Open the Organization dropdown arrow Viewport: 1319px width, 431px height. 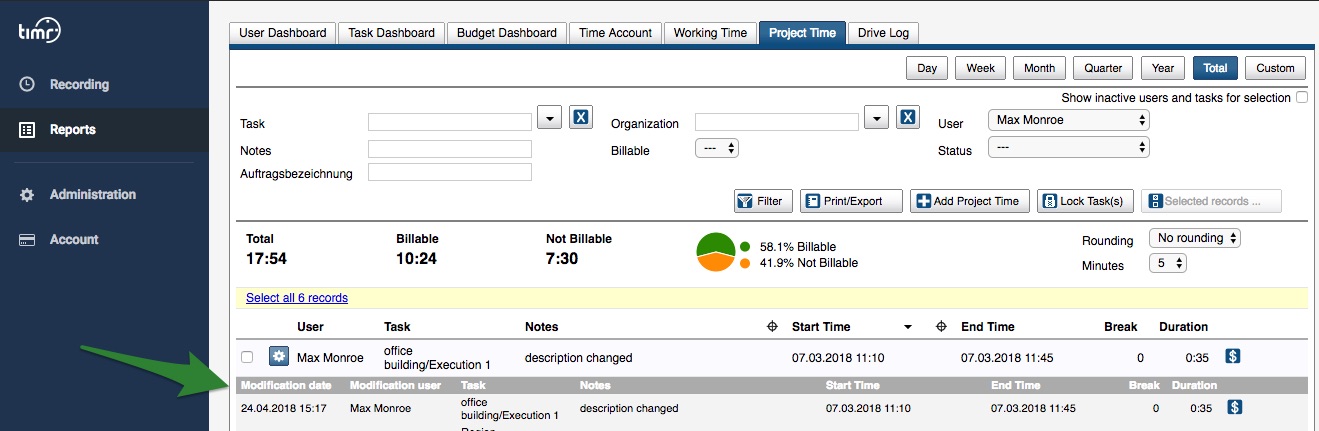click(876, 118)
